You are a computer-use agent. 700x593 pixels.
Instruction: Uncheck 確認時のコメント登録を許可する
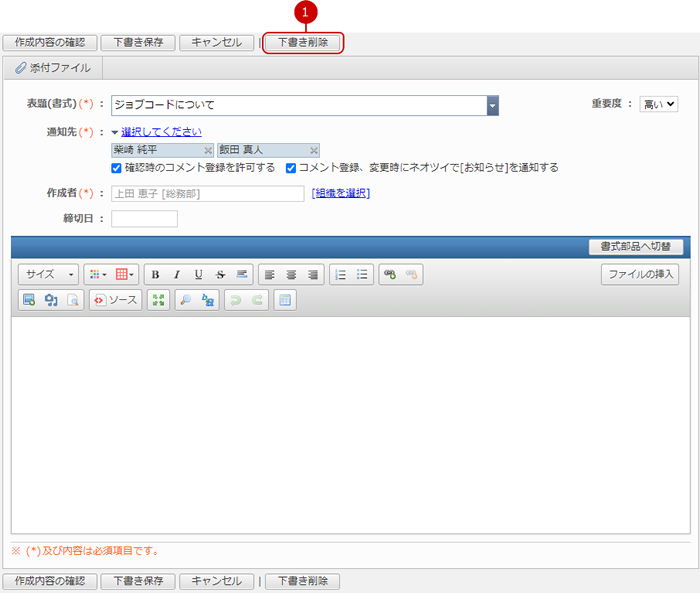pos(116,168)
